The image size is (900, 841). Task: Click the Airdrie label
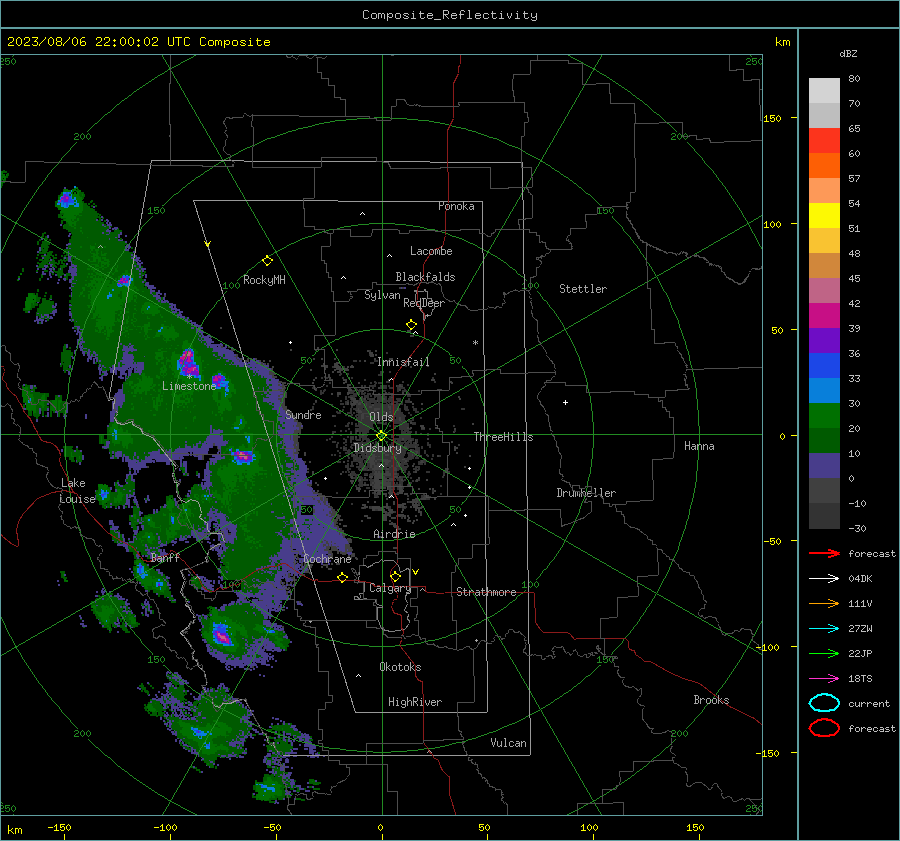click(394, 534)
